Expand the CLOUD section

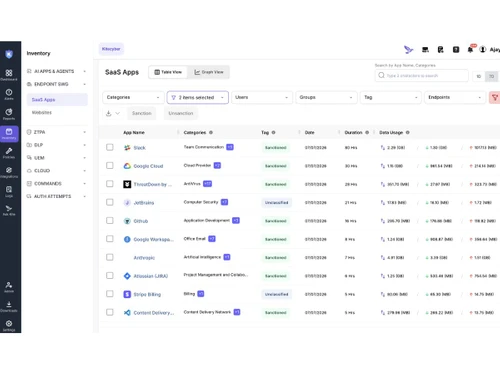coord(57,171)
